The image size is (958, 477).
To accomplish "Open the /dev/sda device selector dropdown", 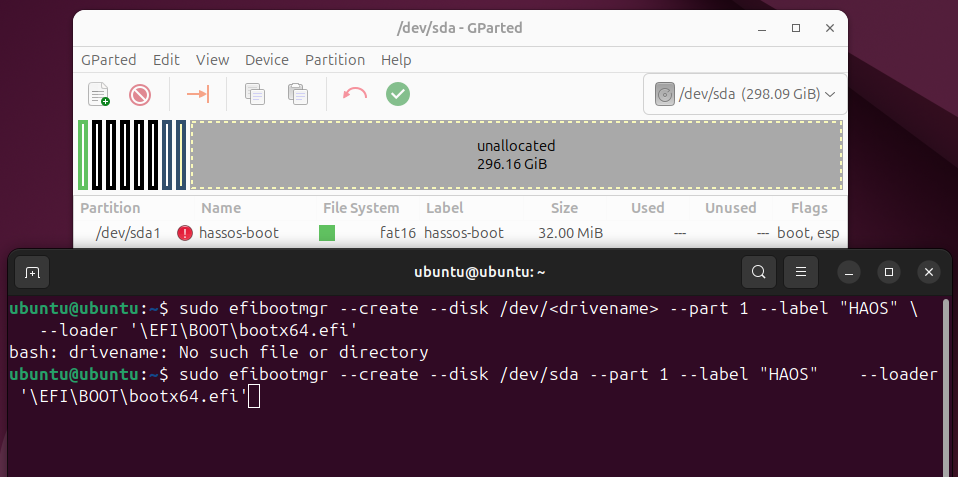I will pos(745,94).
